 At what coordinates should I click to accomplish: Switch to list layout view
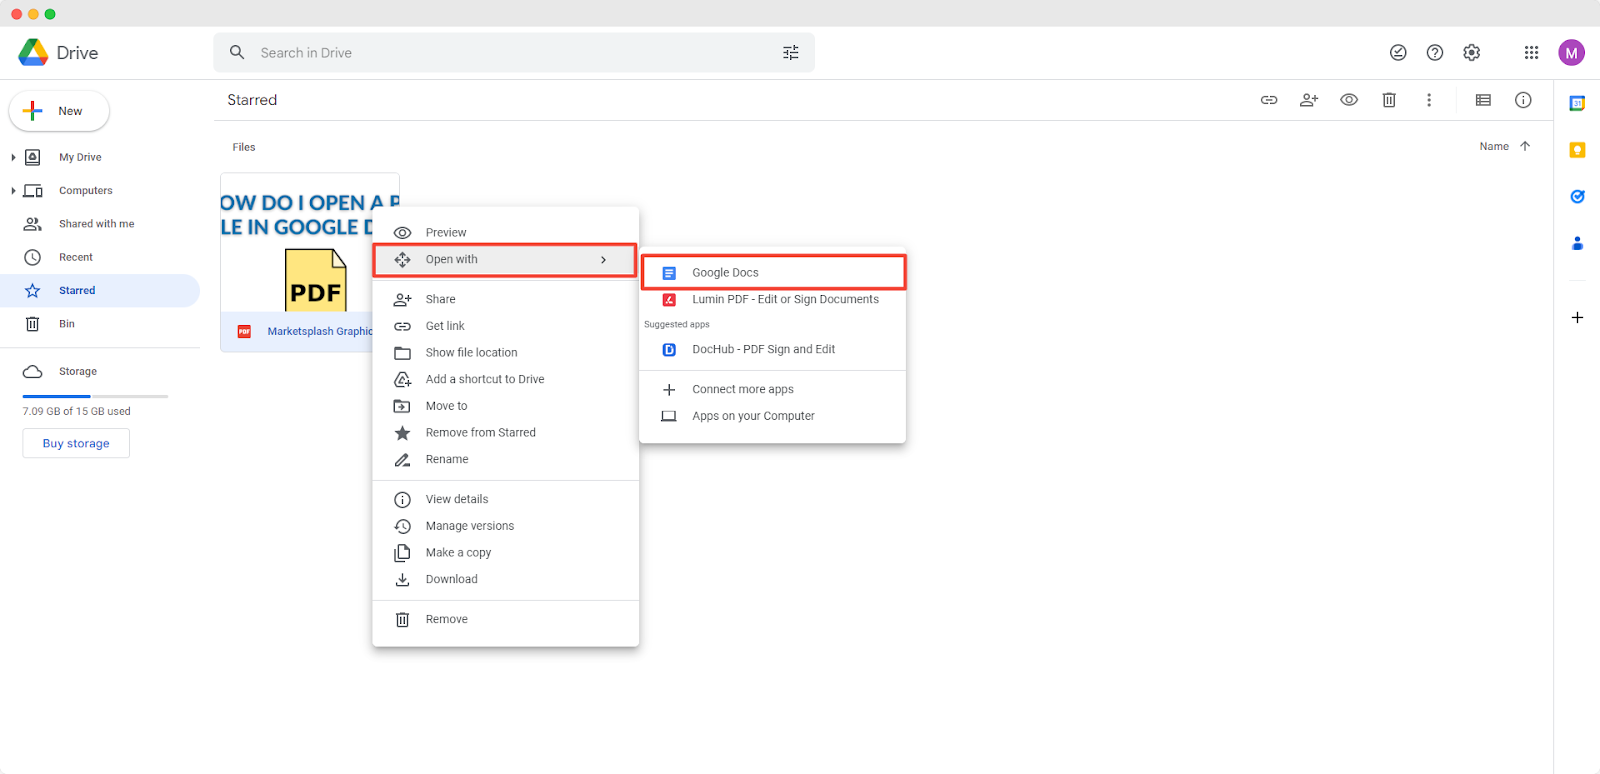(x=1483, y=100)
